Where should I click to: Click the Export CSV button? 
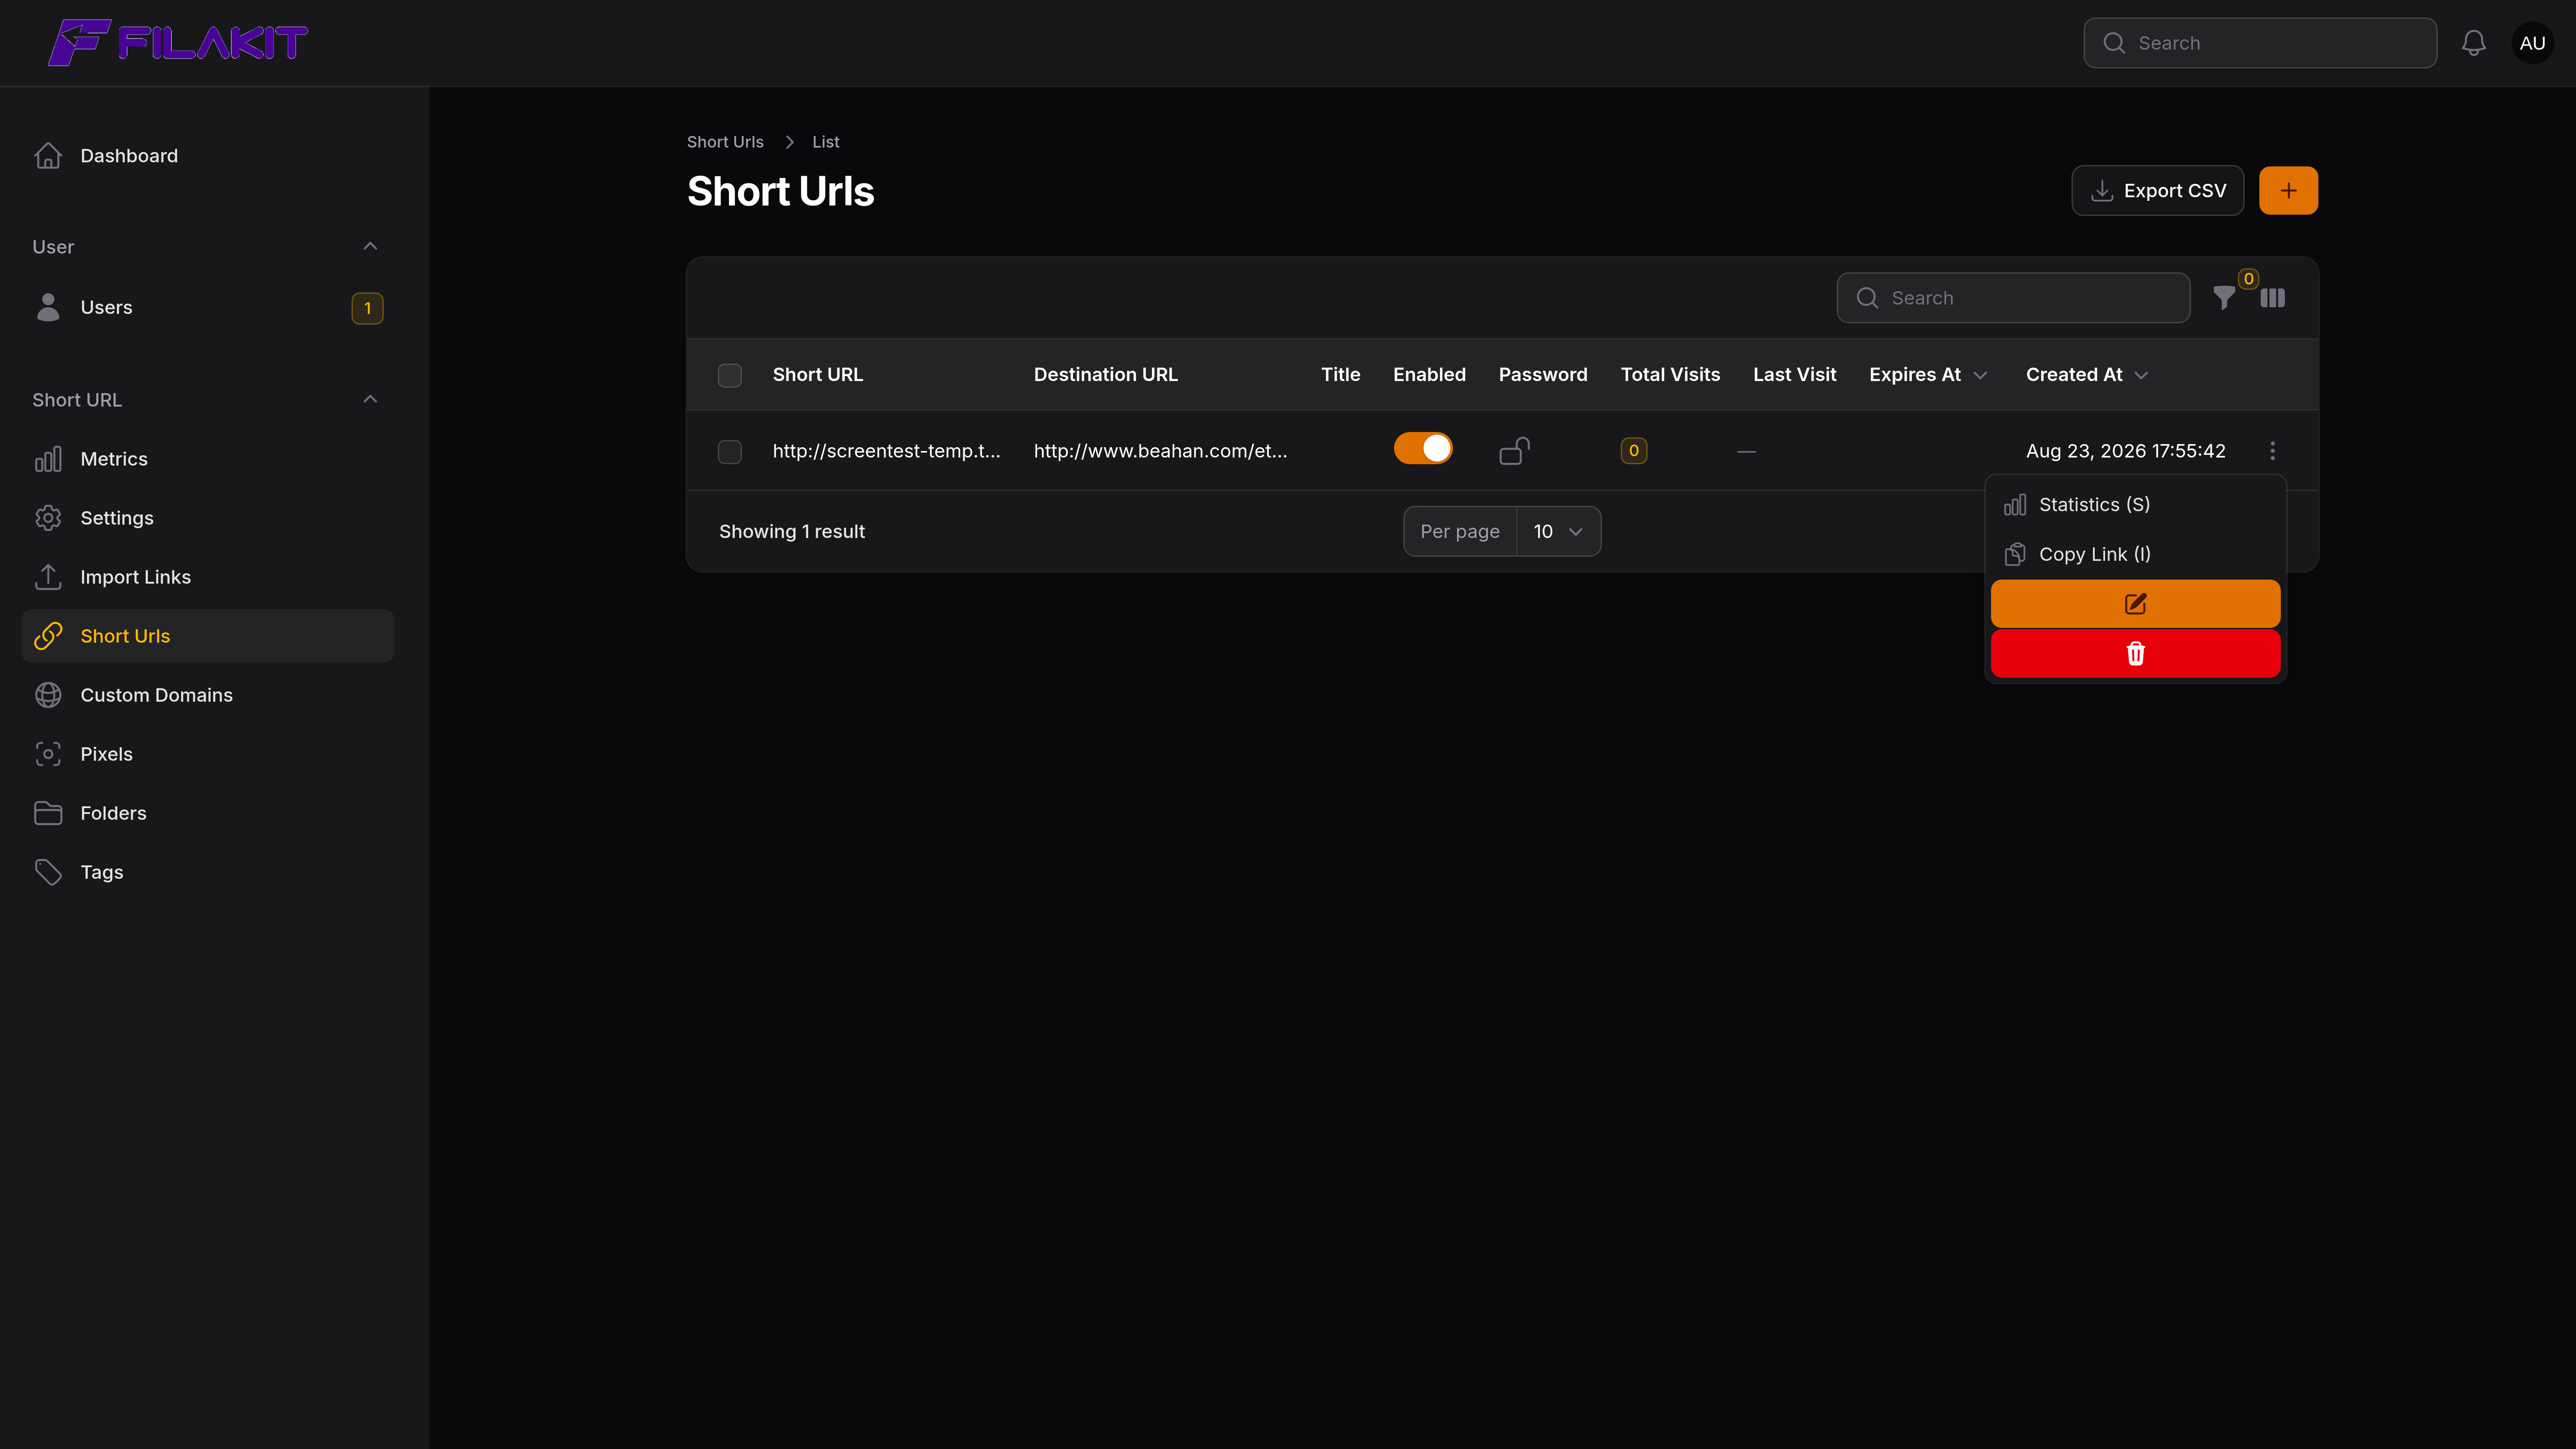(x=2157, y=190)
